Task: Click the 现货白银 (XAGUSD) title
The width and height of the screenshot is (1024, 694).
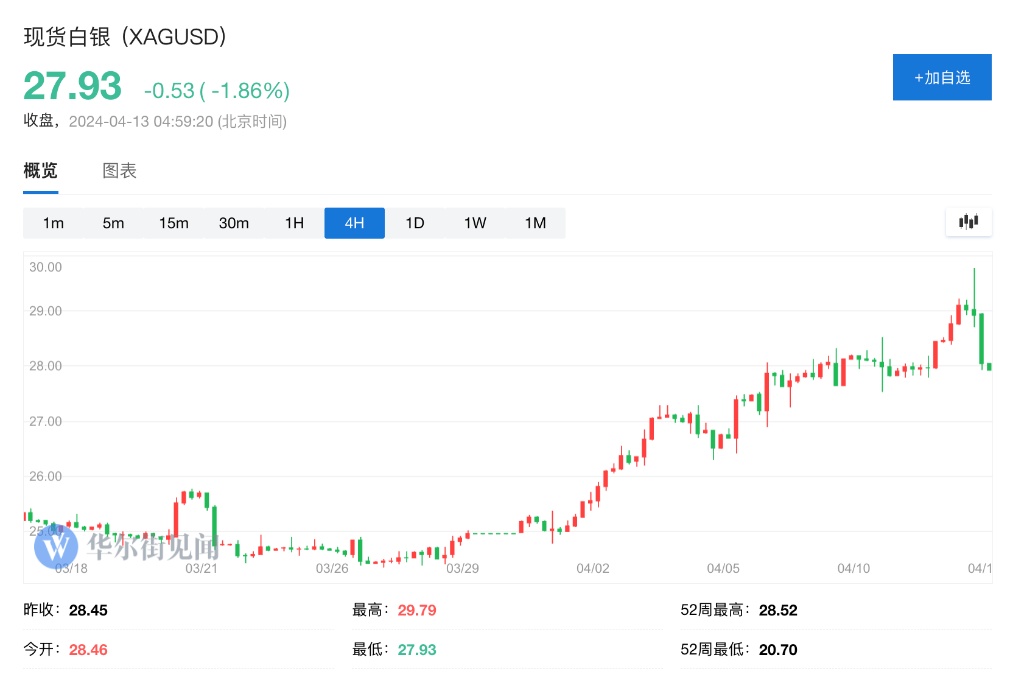Action: pyautogui.click(x=125, y=37)
